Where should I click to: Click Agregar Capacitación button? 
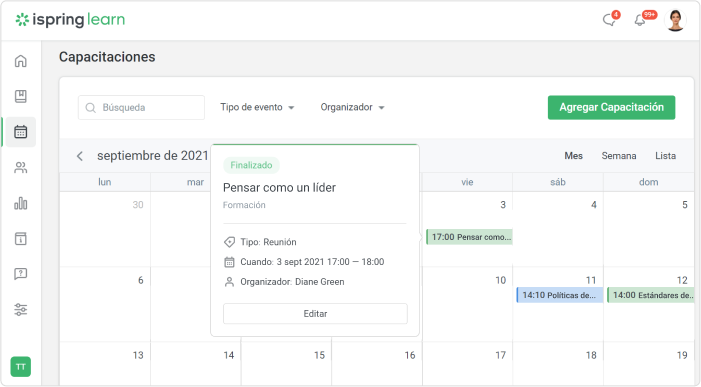611,107
